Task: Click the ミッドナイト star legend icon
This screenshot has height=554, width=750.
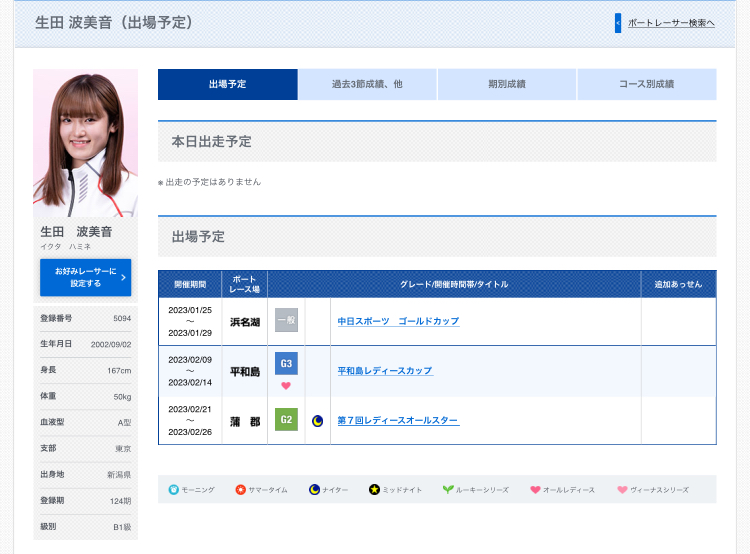Action: [x=374, y=490]
